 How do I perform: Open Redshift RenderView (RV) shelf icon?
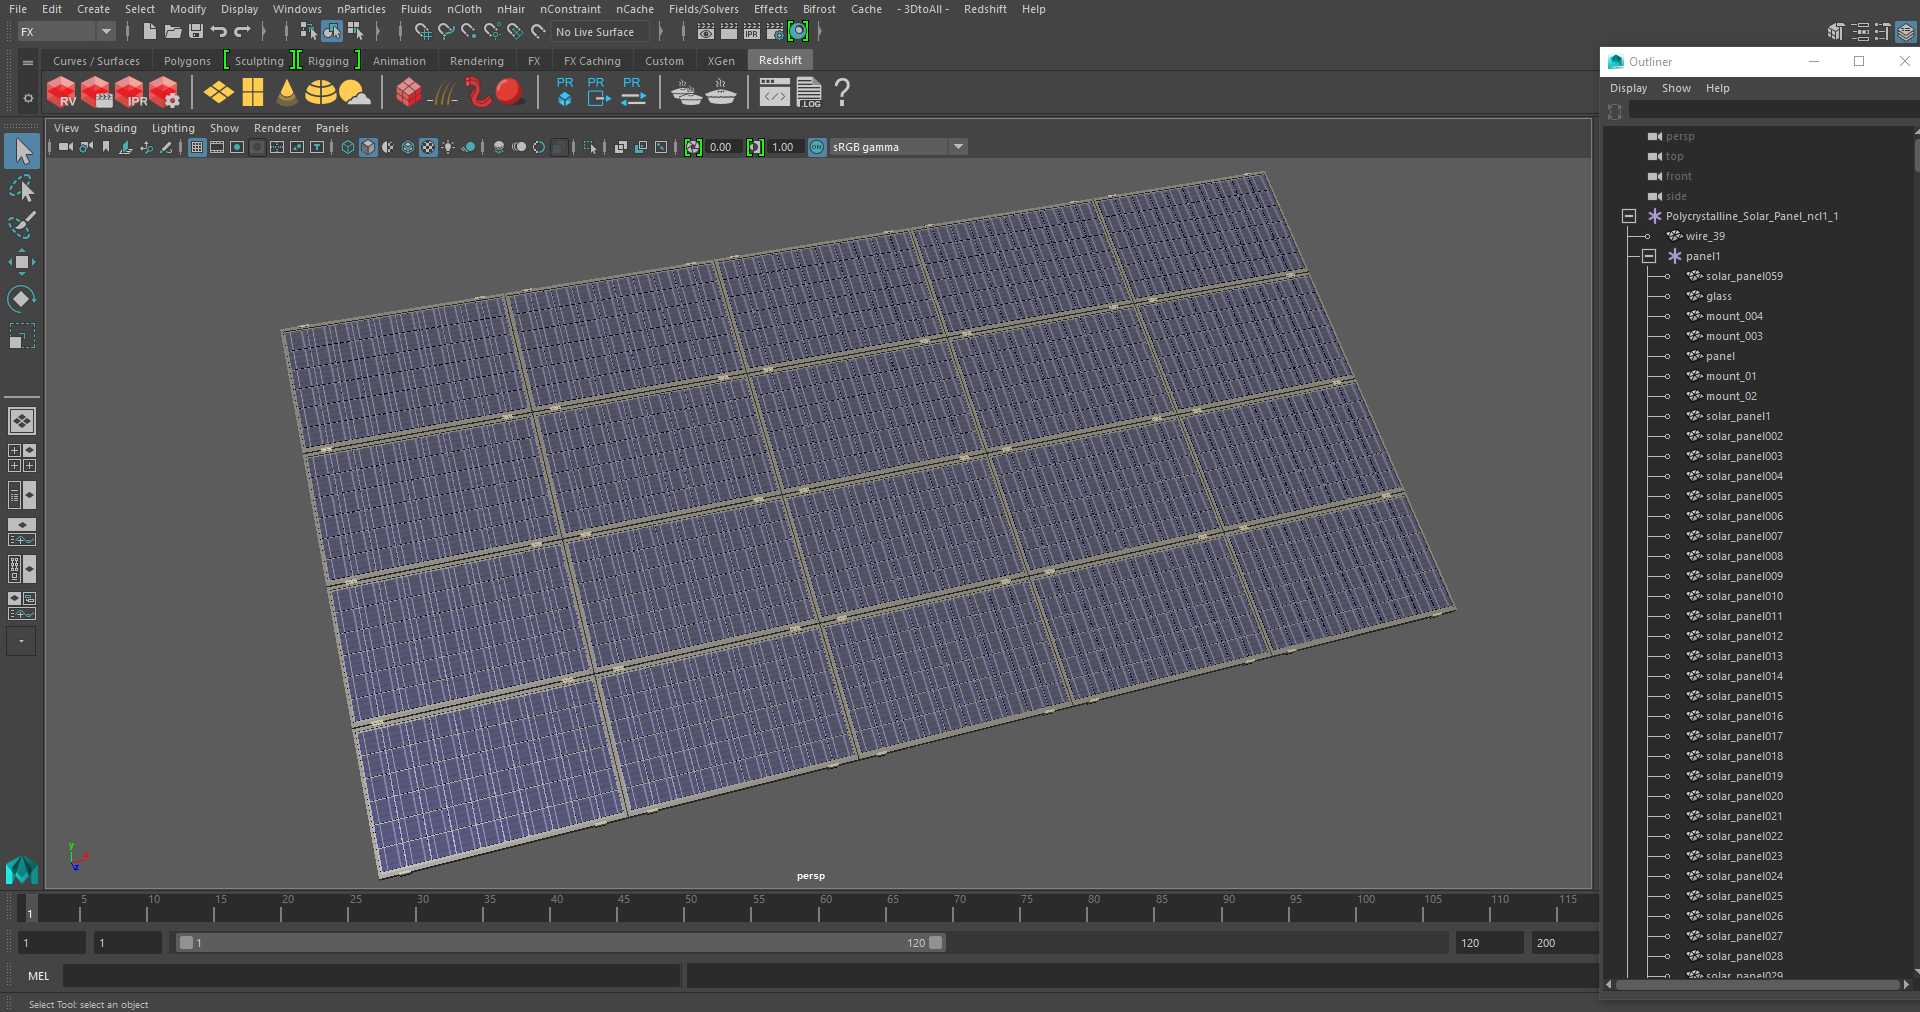(x=62, y=93)
